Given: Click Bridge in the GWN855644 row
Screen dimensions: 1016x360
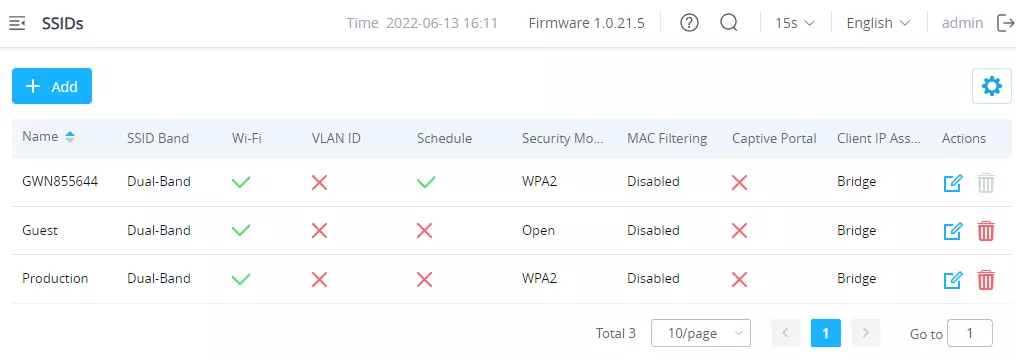Looking at the screenshot, I should (x=857, y=181).
